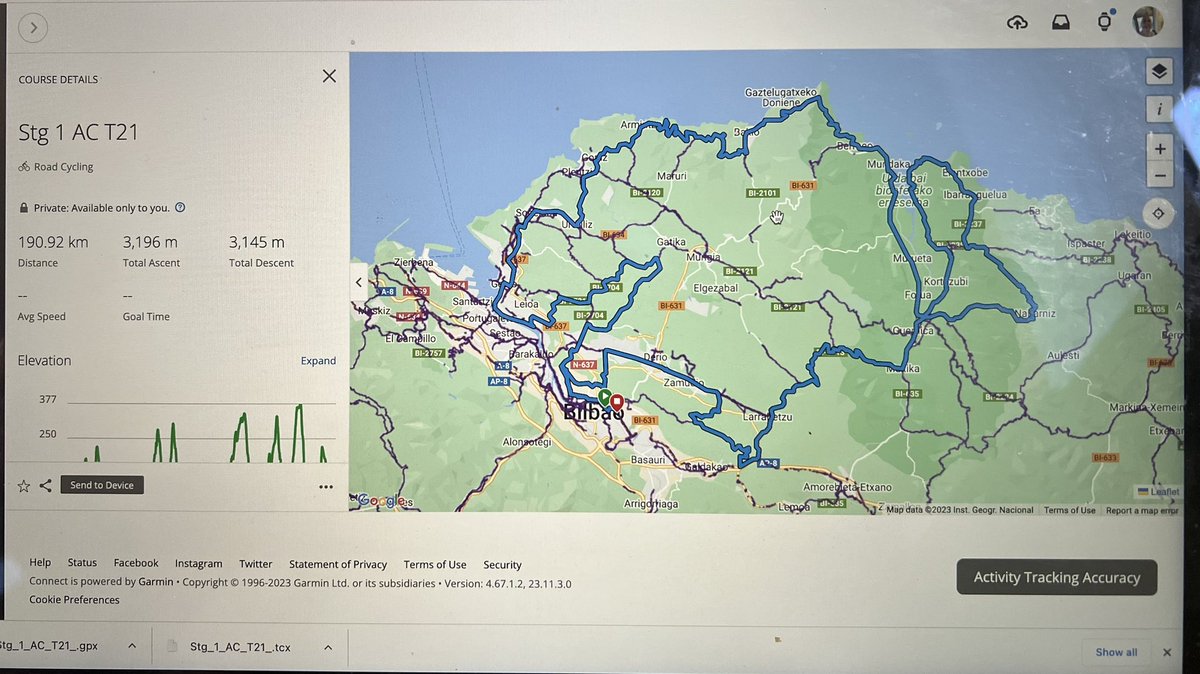Image resolution: width=1200 pixels, height=674 pixels.
Task: Click Send to Device button
Action: pos(102,485)
